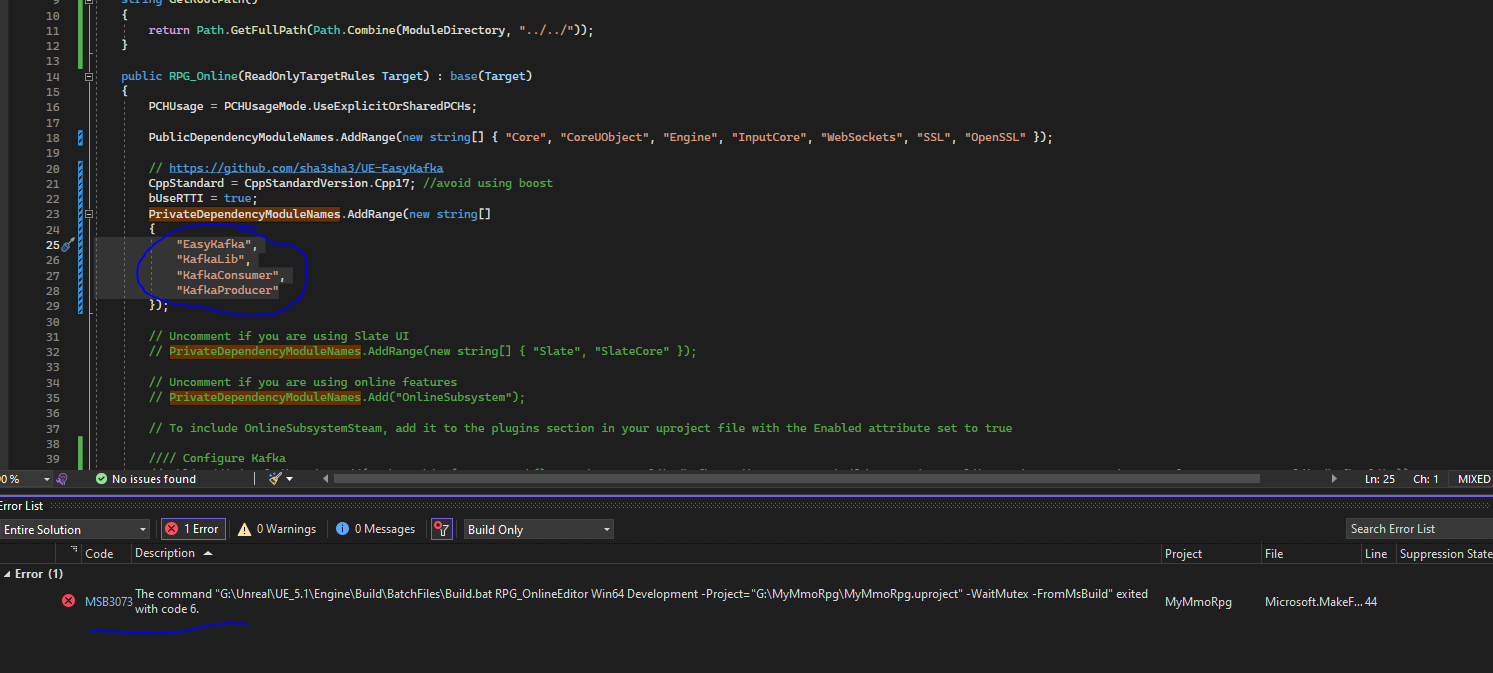Image resolution: width=1493 pixels, height=673 pixels.
Task: Run Code Cleanup with the broom icon
Action: [273, 478]
